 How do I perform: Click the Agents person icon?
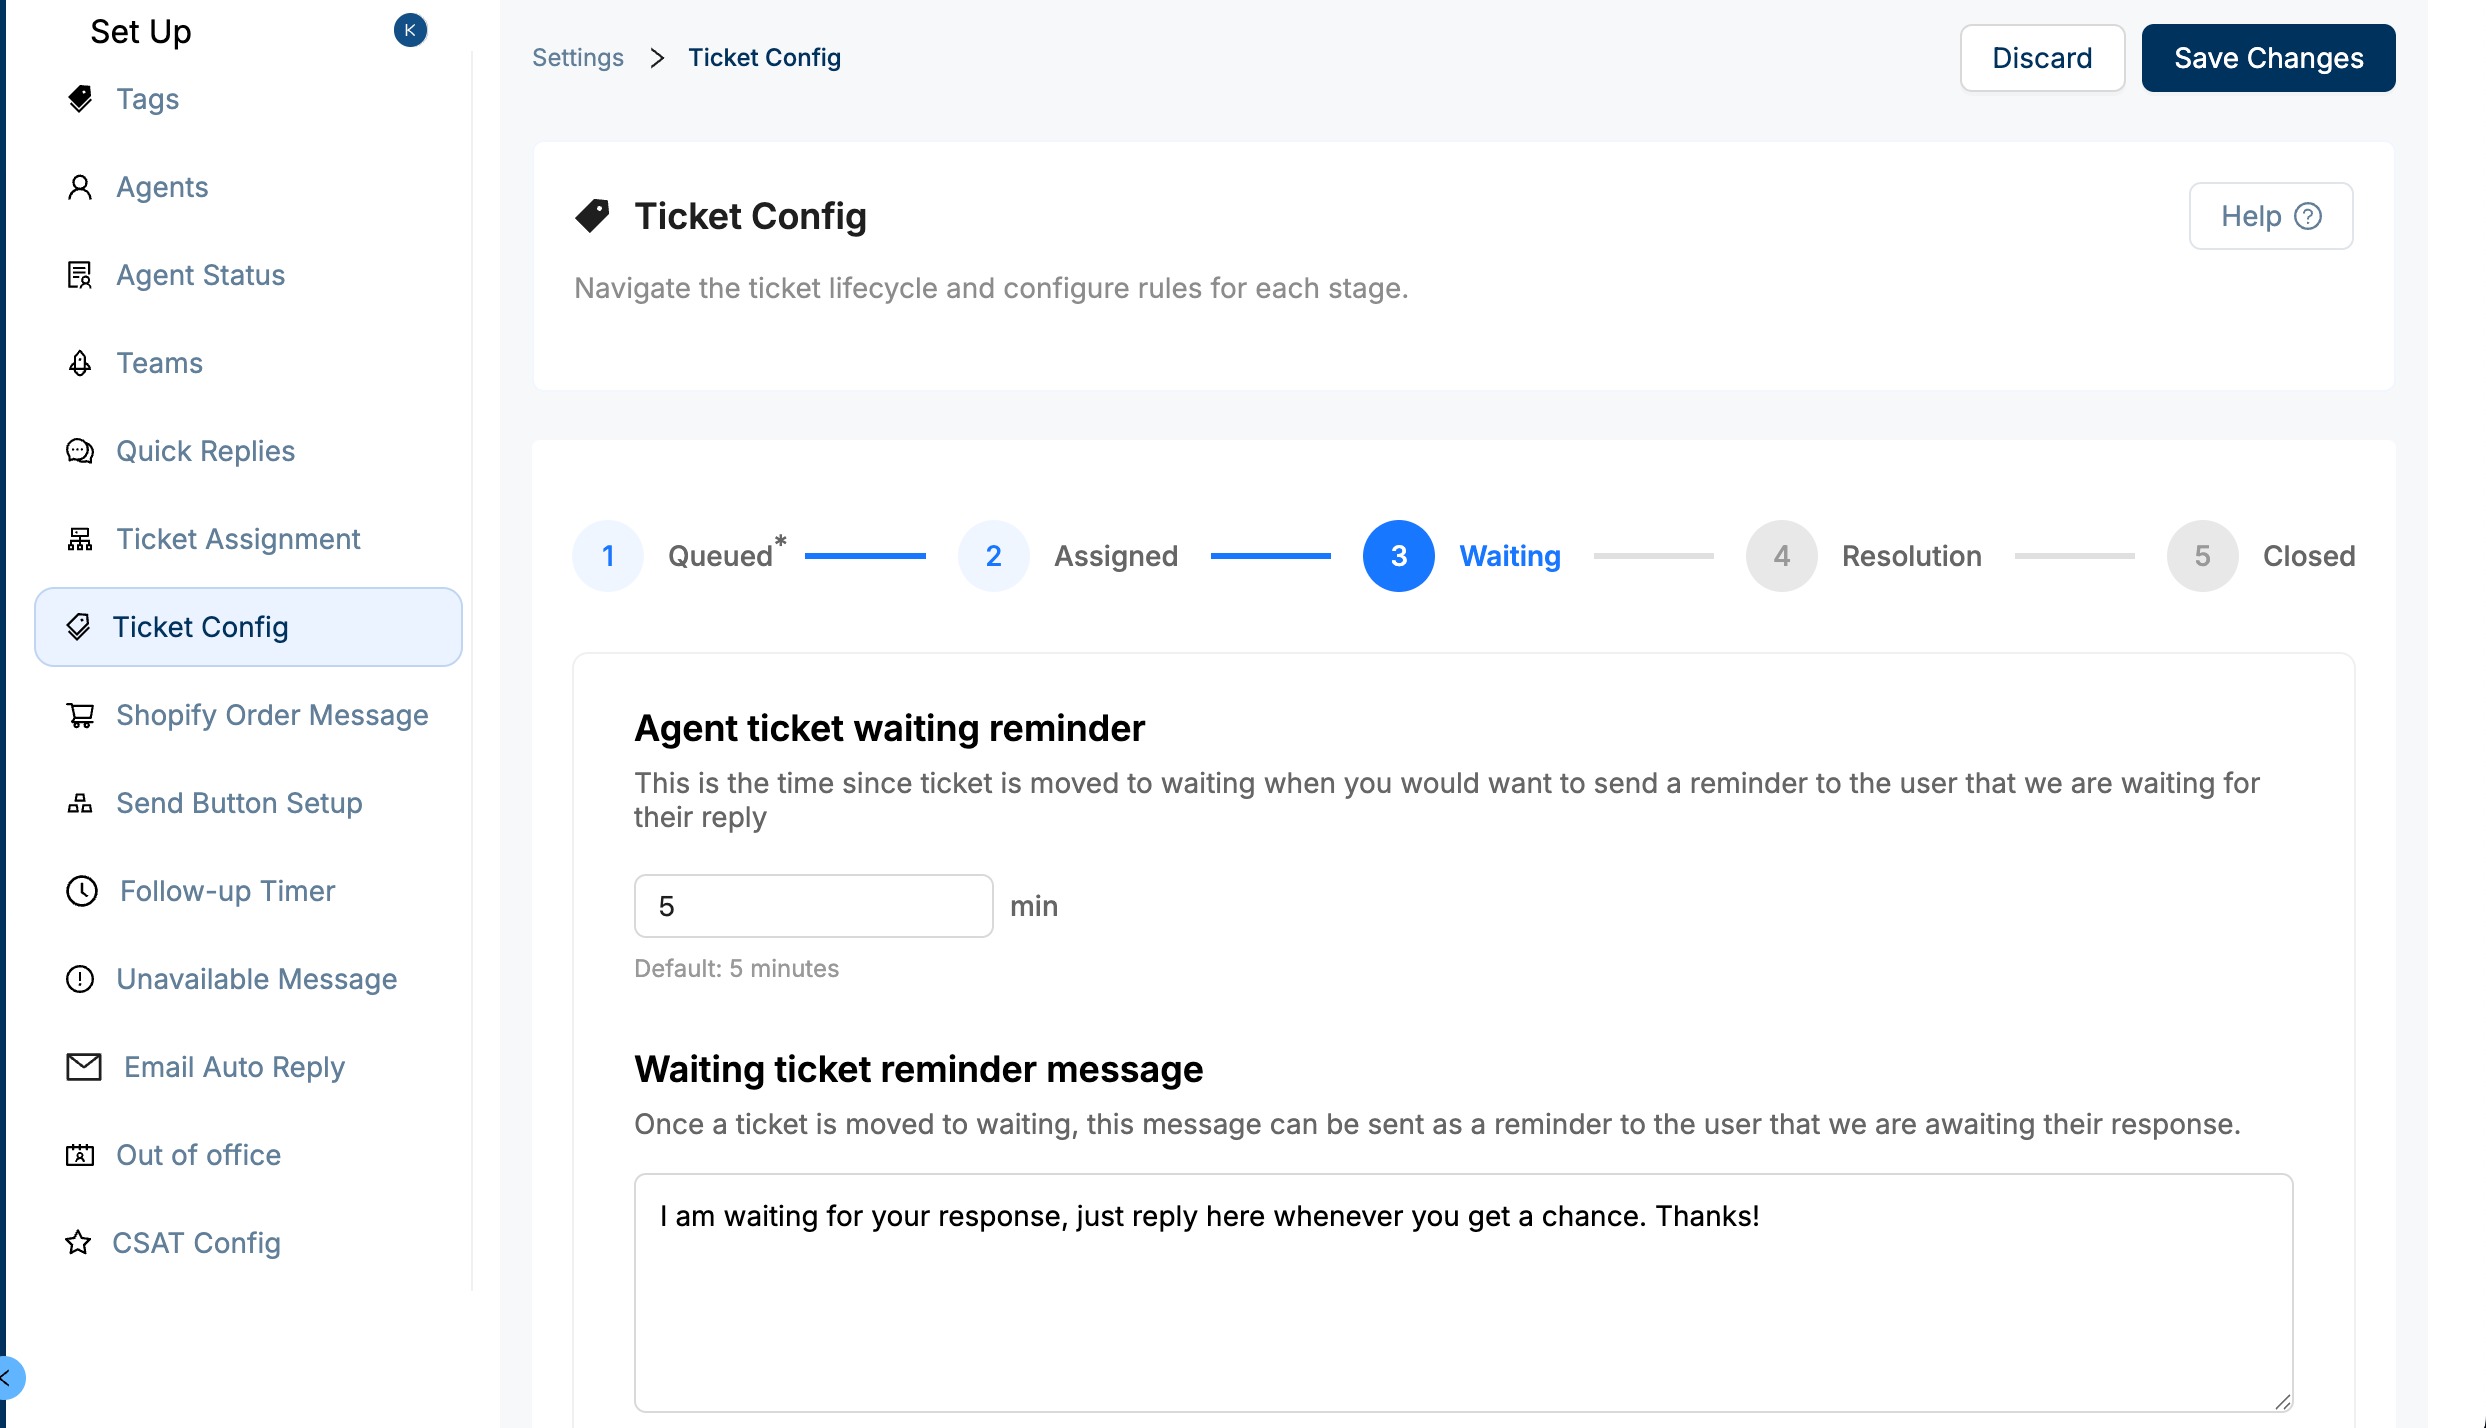point(80,187)
